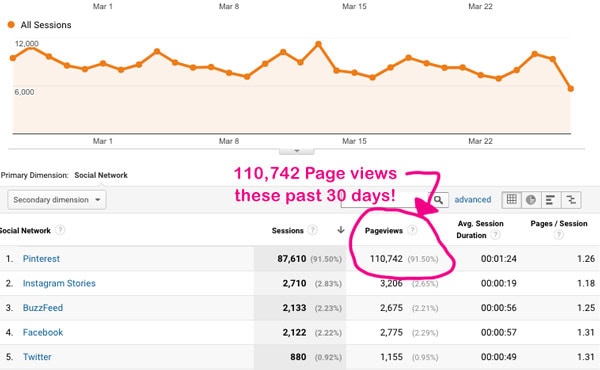Open the Pinterest social network row
The height and width of the screenshot is (370, 600).
(41, 259)
